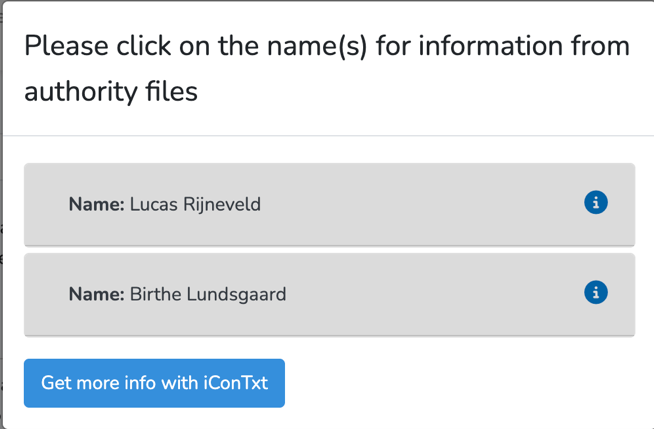Screen dimensions: 654x429
Task: Select the Birthe Lundsgaard name row
Action: click(329, 294)
